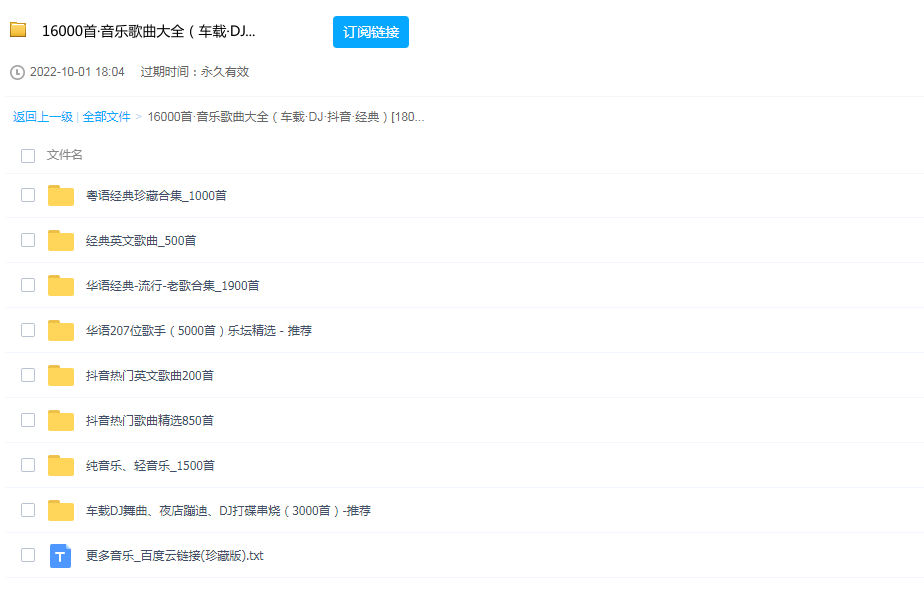Click the txt file icon for 更多音乐_百度云链接
Viewport: 924px width, 593px height.
point(61,556)
